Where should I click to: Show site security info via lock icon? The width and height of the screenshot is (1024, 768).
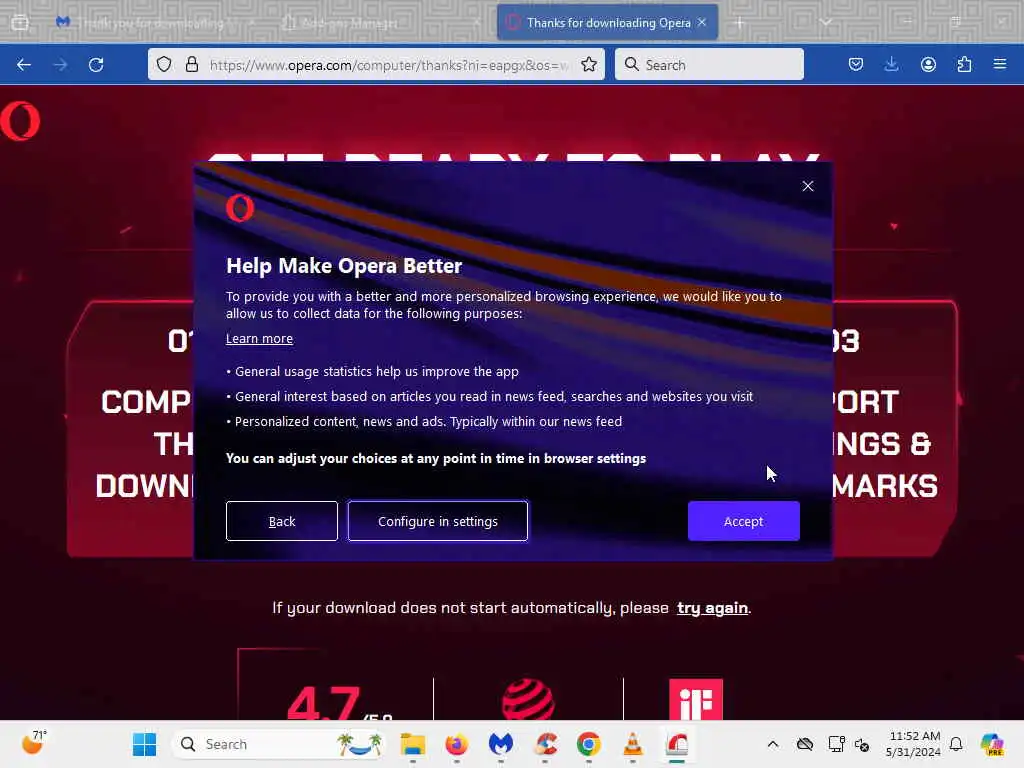pyautogui.click(x=192, y=64)
